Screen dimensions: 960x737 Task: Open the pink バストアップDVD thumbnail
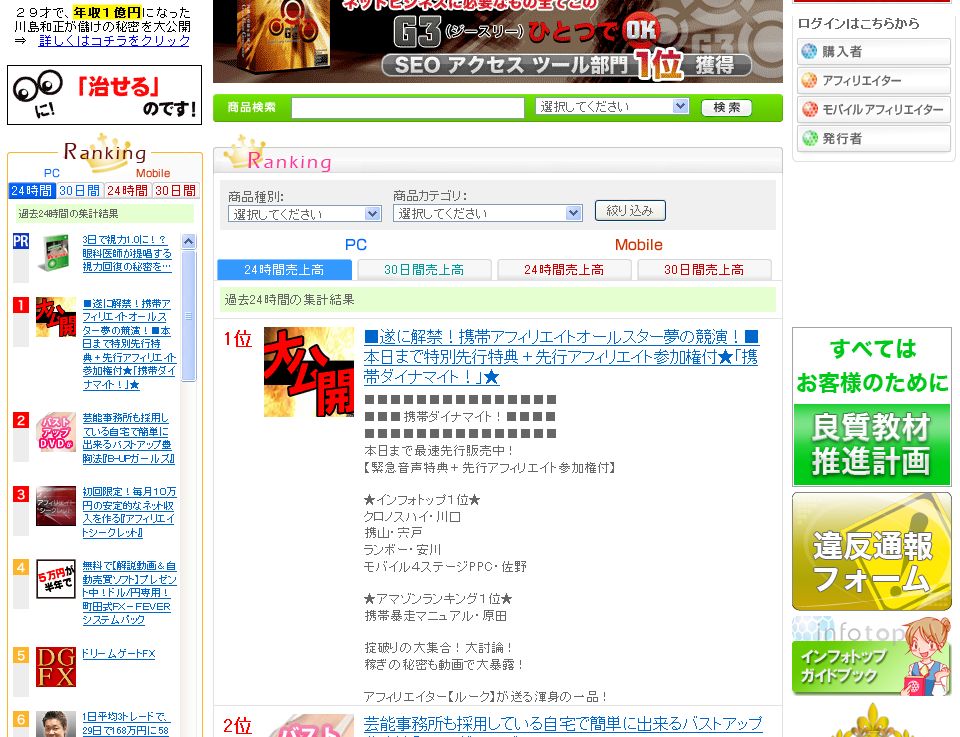click(56, 432)
